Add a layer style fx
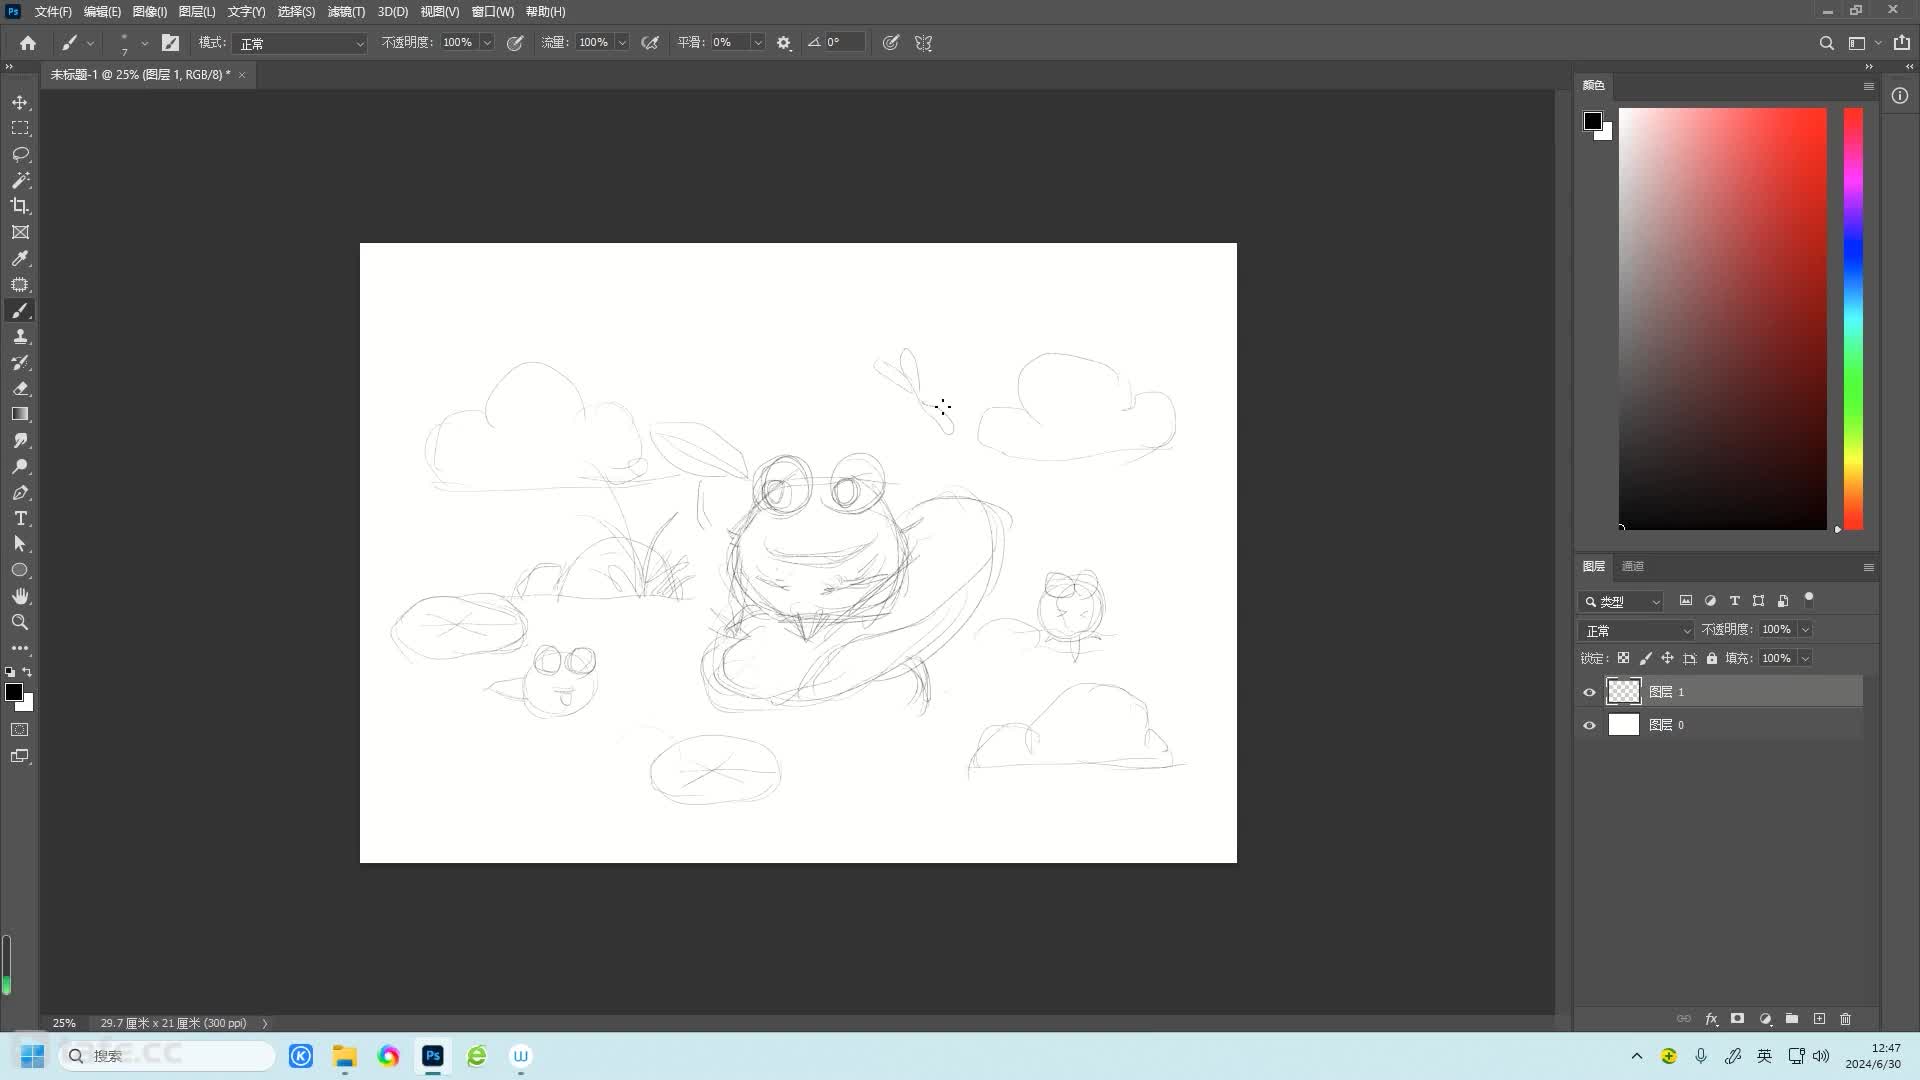 (1711, 1019)
